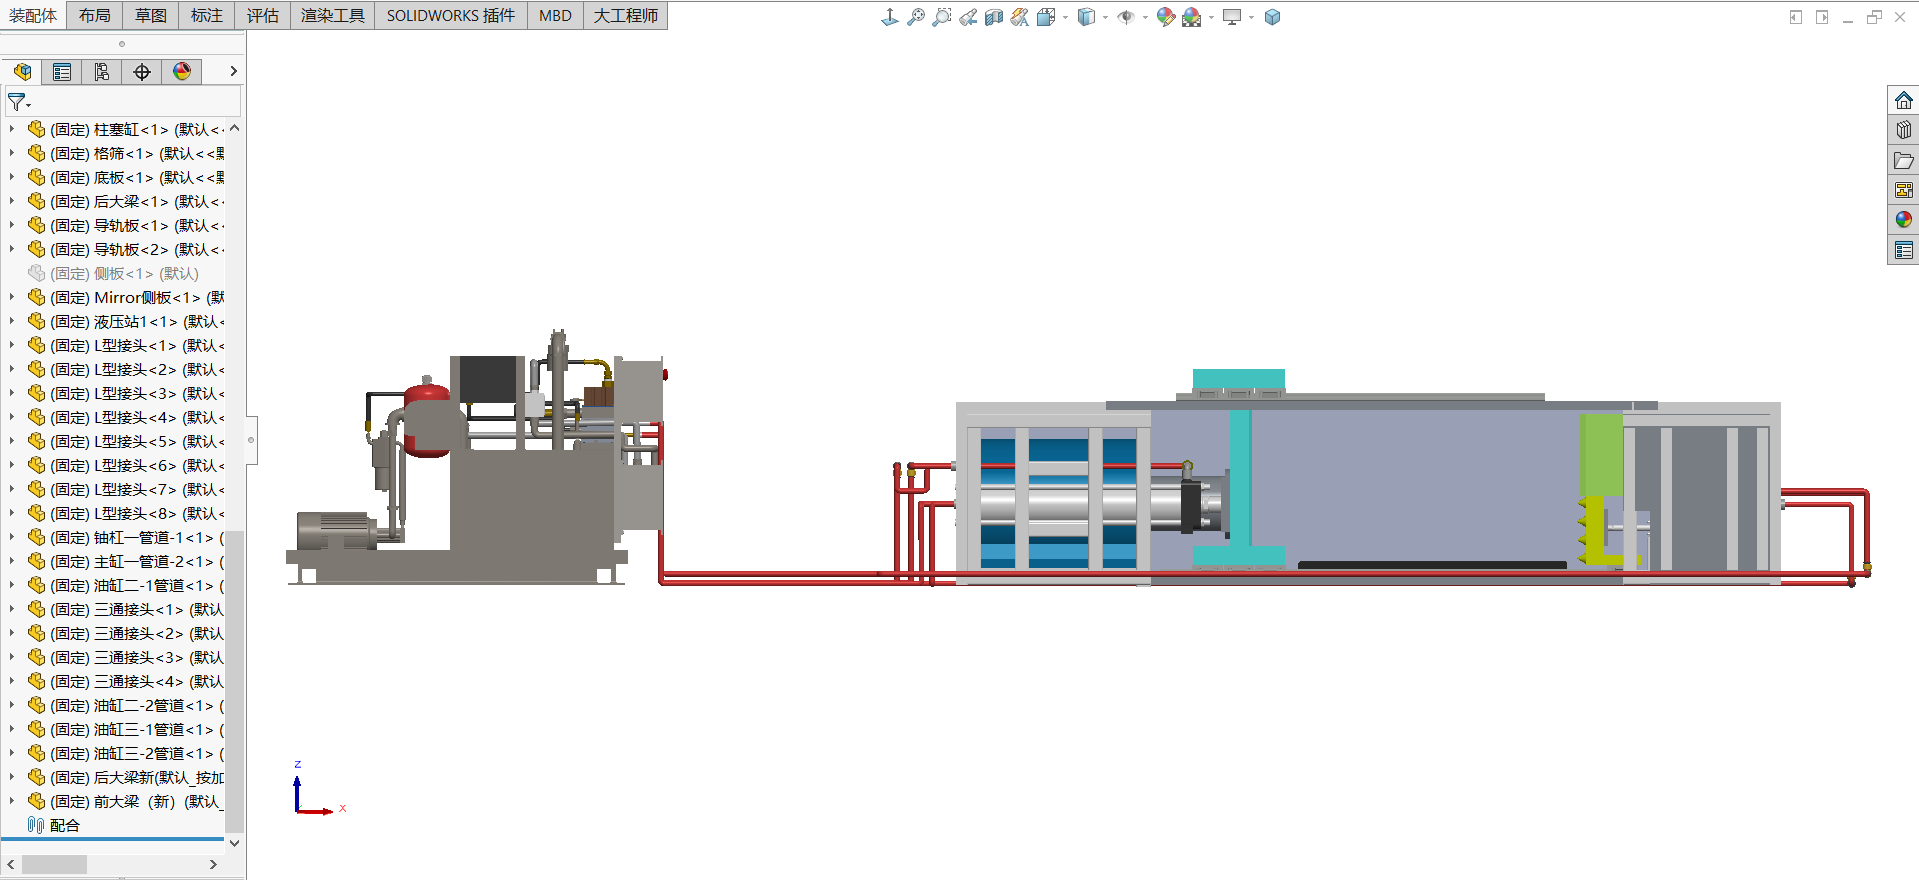
Task: Click the View Orientation cube icon
Action: (1046, 17)
